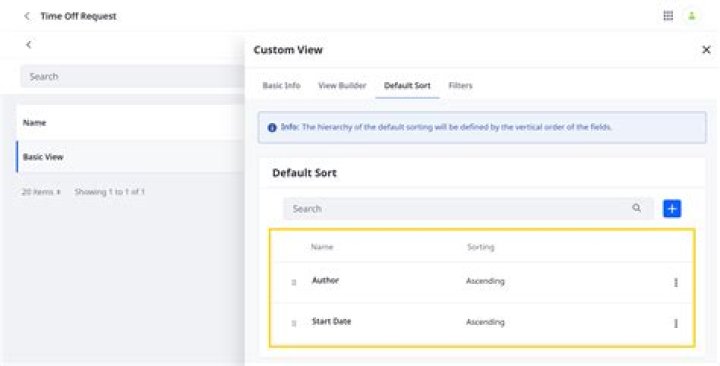Click the Default Sort section heading
The height and width of the screenshot is (366, 720).
(x=304, y=173)
